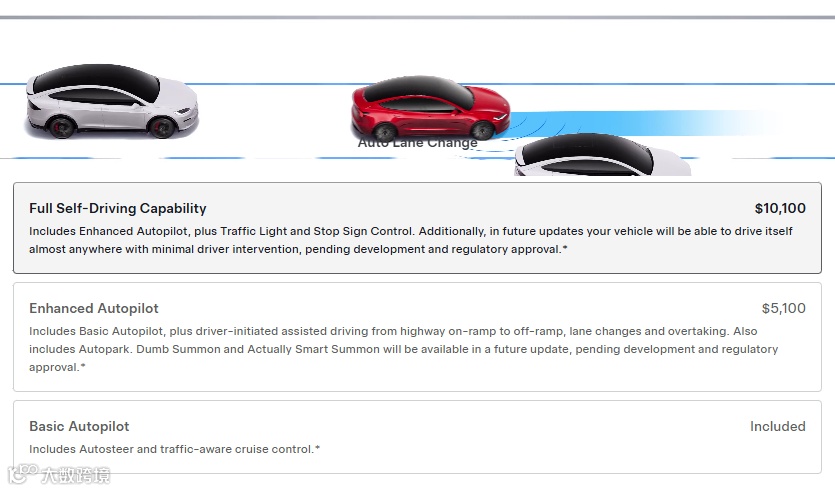
Task: Click the partially visible white car below the red one
Action: pyautogui.click(x=602, y=155)
